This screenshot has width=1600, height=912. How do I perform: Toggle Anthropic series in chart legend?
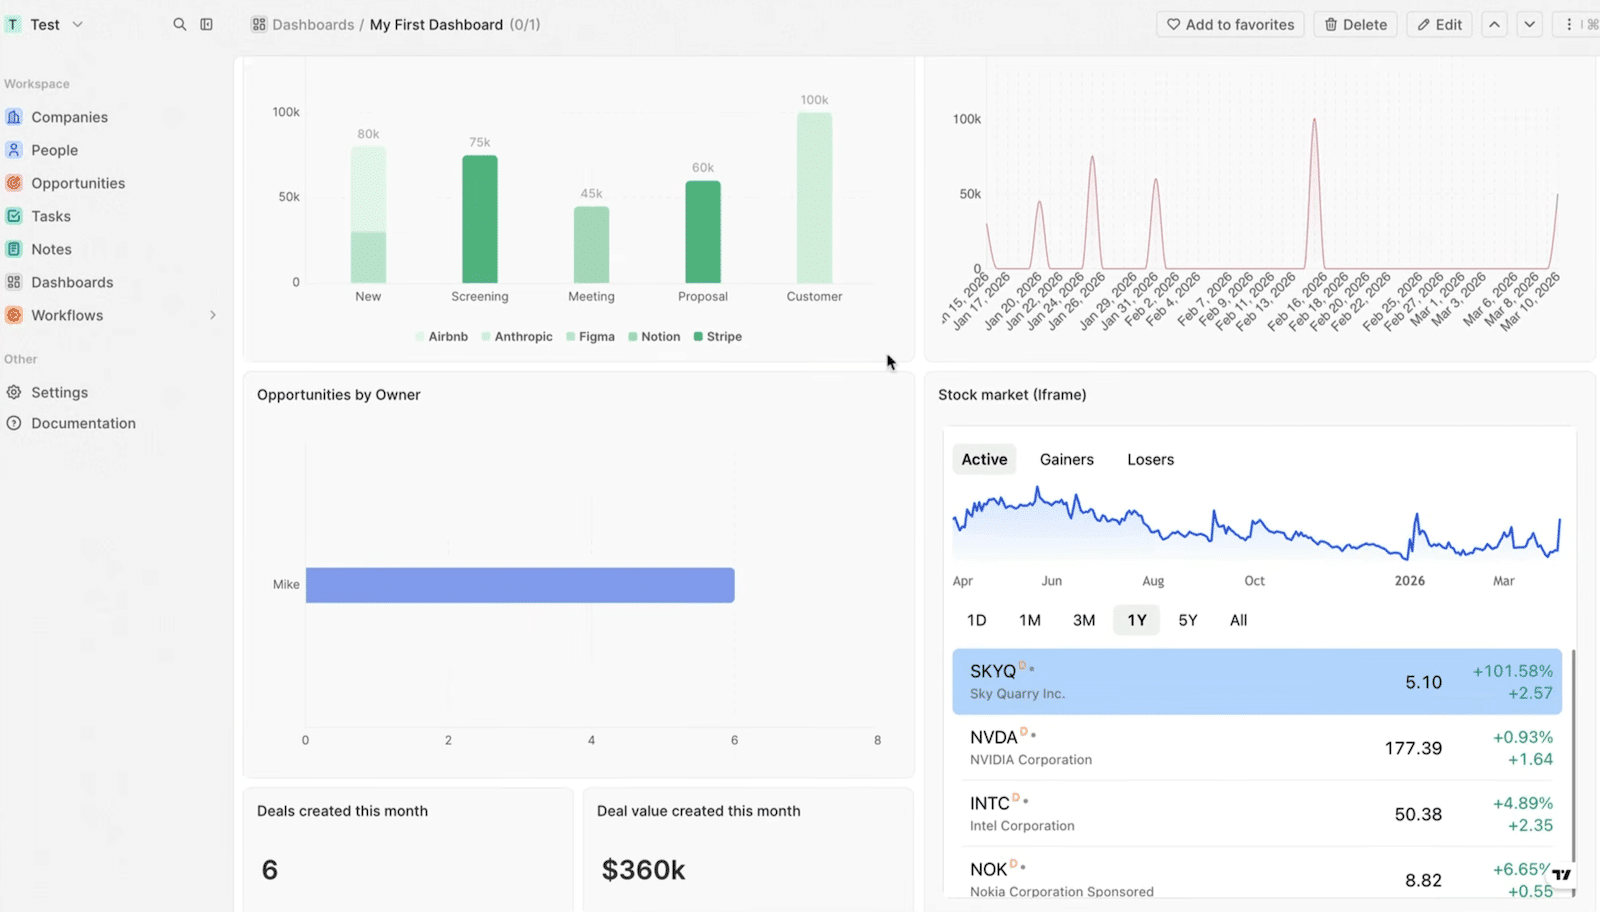(517, 337)
